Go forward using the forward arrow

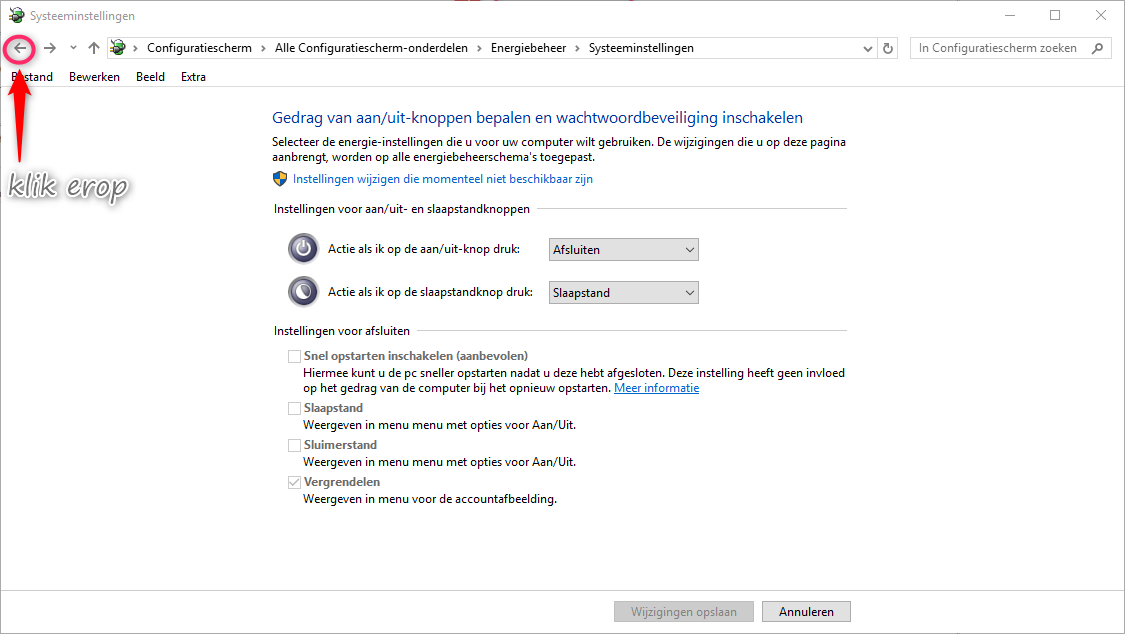click(x=50, y=48)
